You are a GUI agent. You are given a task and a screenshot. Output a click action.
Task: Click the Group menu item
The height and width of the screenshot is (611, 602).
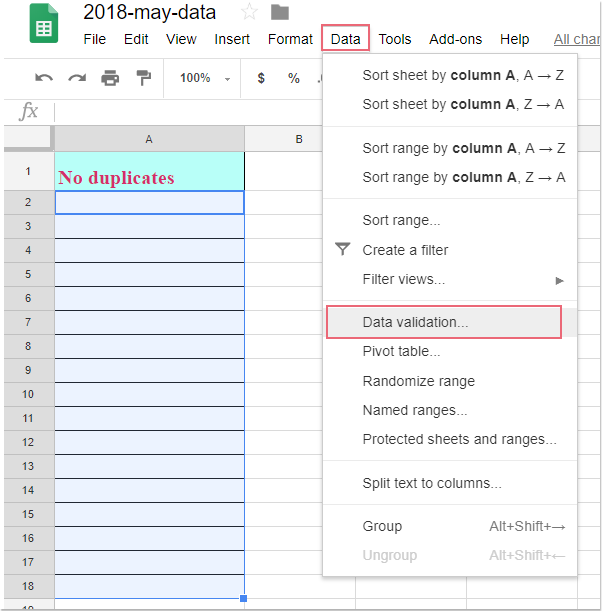click(450, 526)
